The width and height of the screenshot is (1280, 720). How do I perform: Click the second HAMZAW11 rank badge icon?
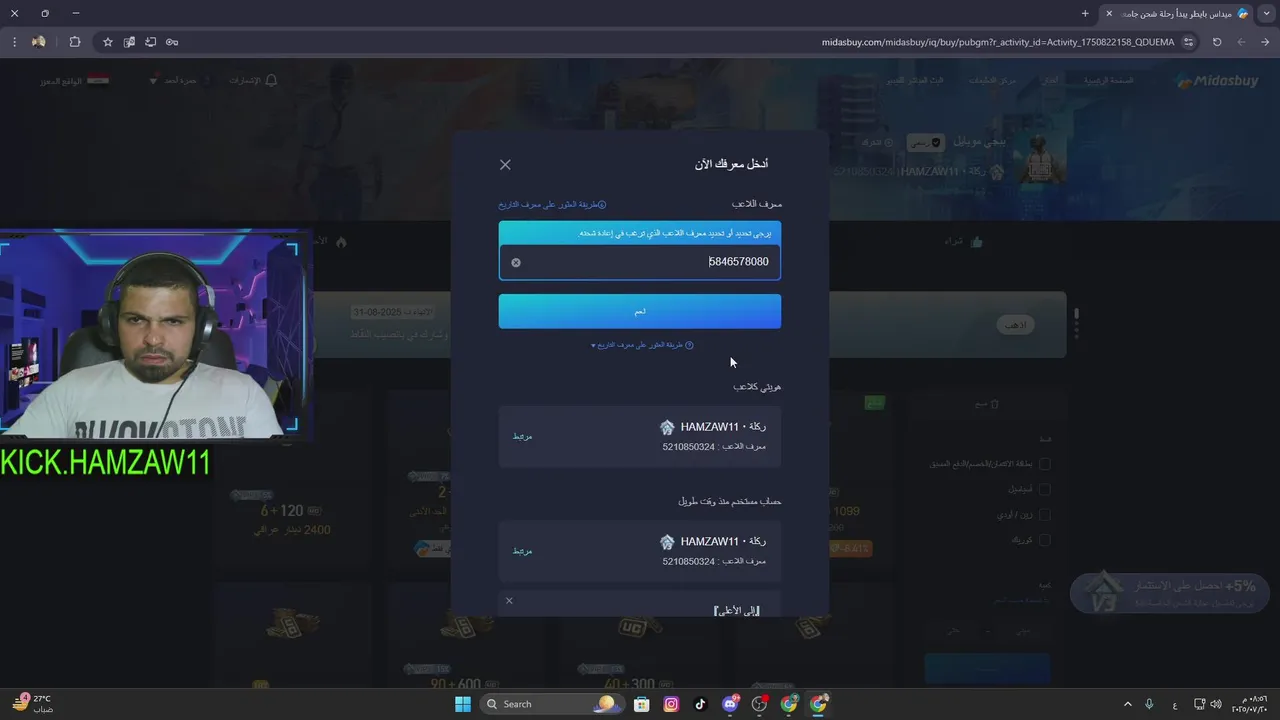pos(667,542)
